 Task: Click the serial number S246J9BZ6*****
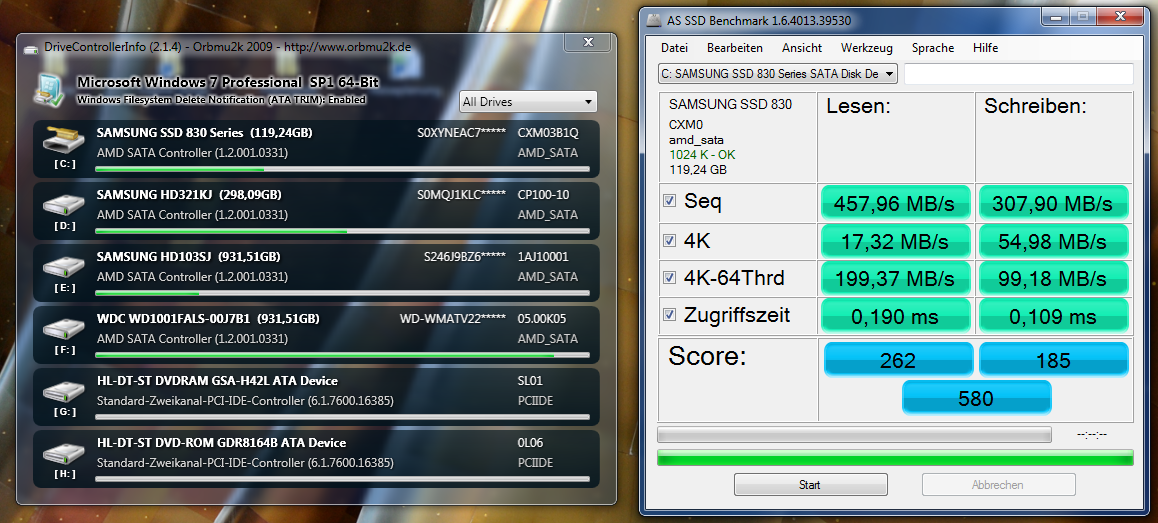pyautogui.click(x=465, y=257)
